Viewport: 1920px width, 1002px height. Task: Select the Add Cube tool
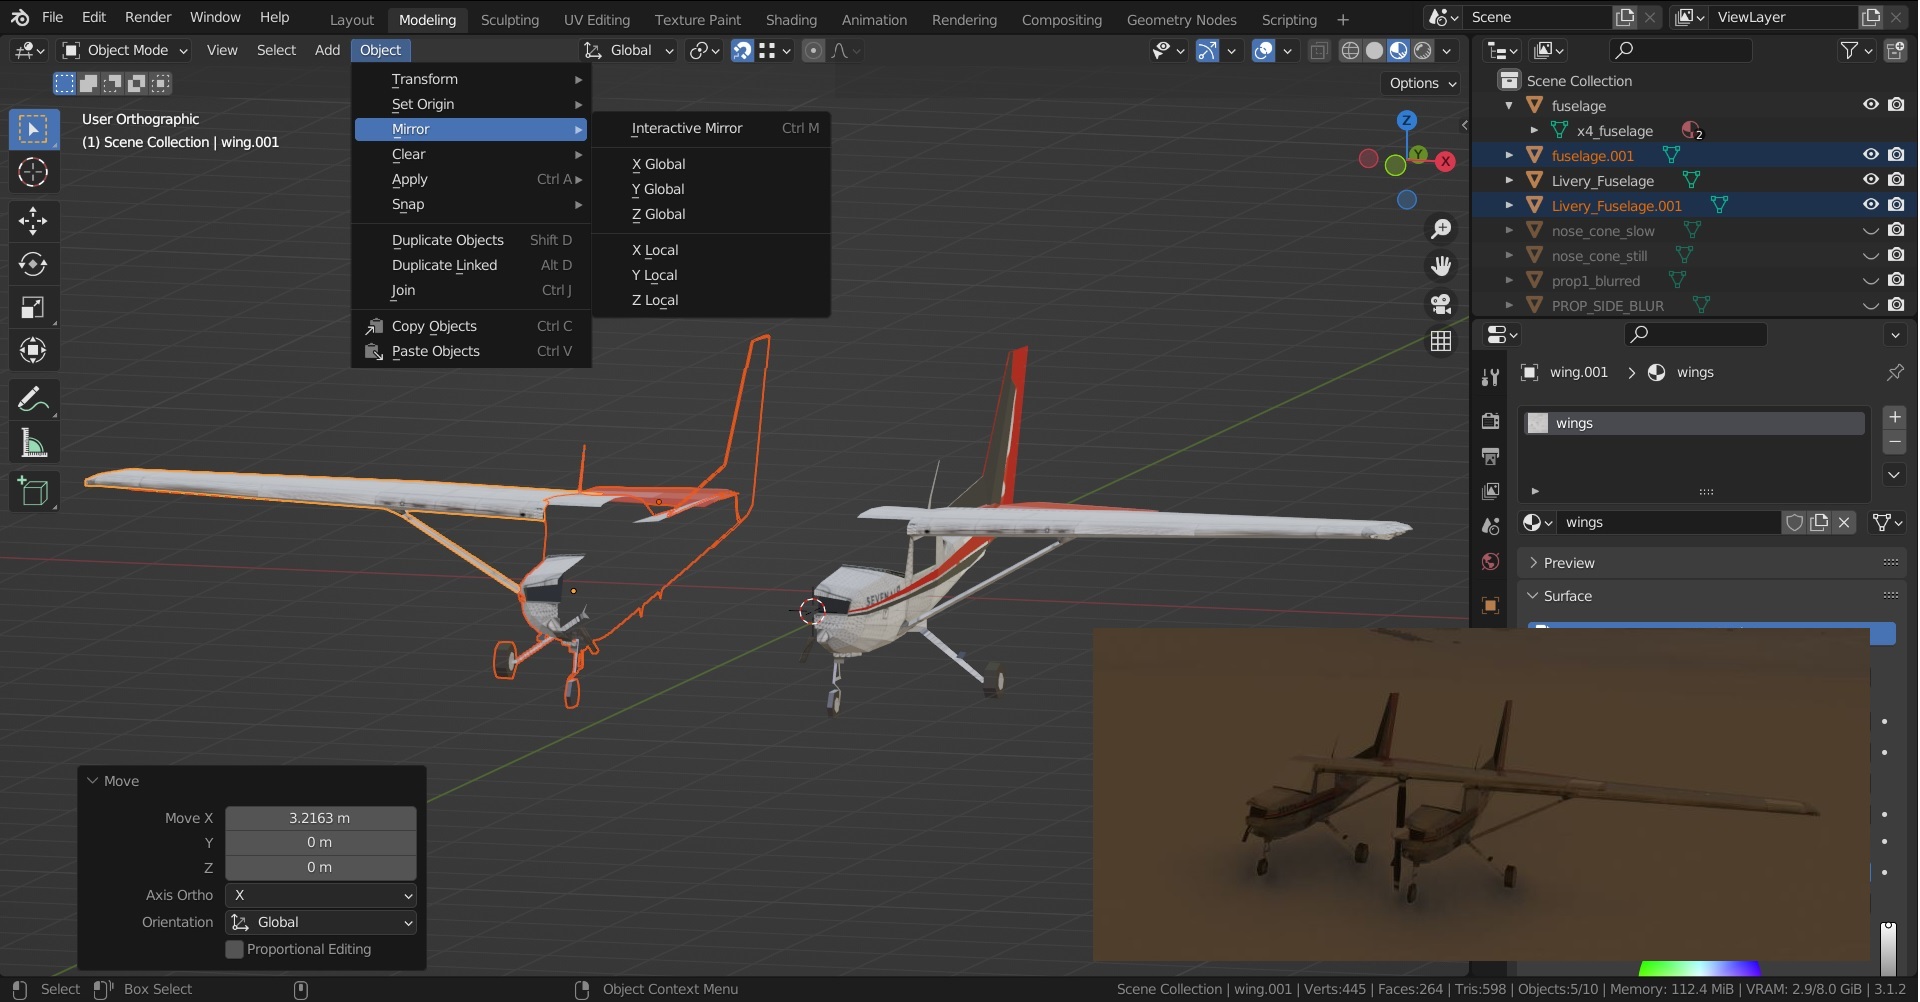pyautogui.click(x=34, y=491)
